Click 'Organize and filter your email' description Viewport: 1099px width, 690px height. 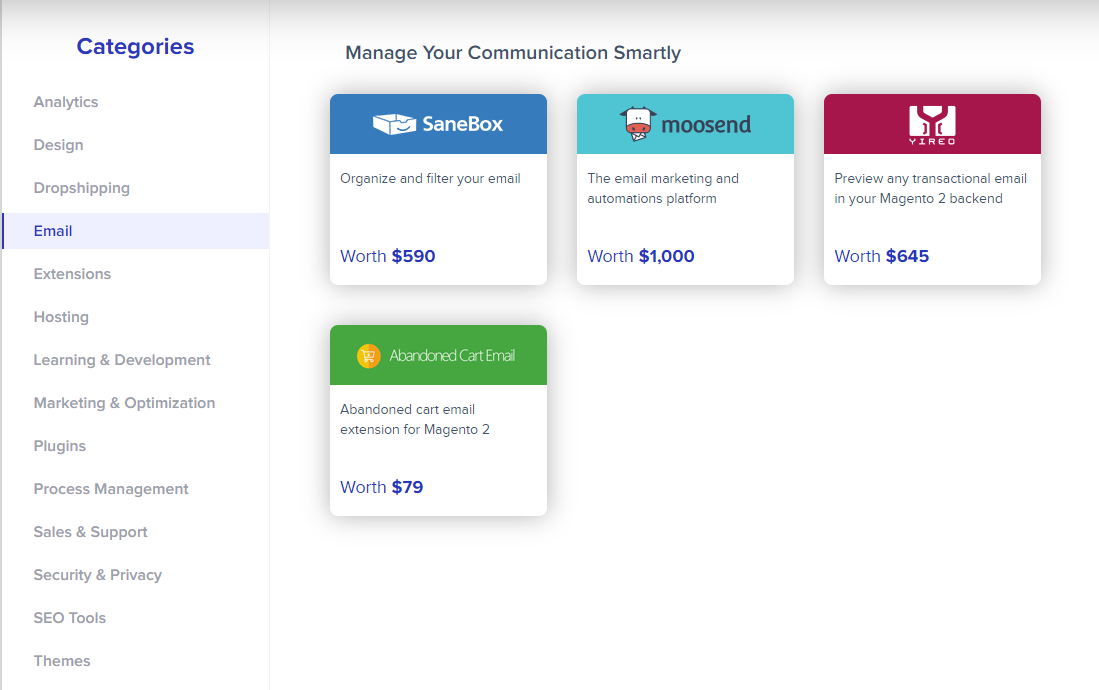pyautogui.click(x=430, y=178)
